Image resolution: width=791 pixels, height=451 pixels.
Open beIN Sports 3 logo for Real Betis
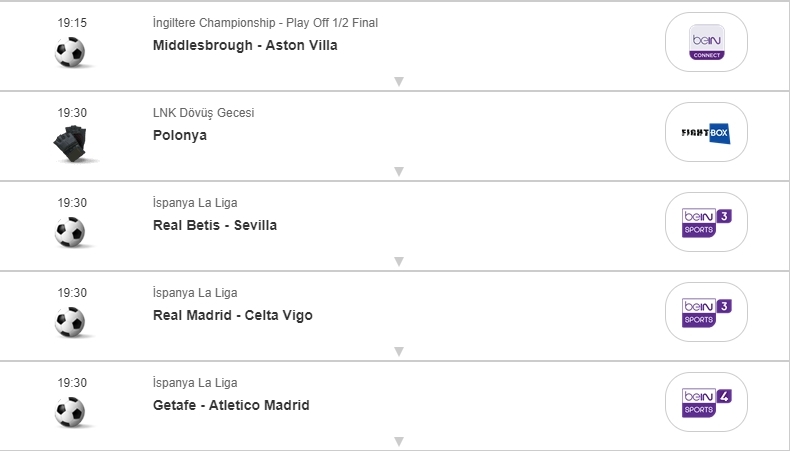click(x=706, y=222)
